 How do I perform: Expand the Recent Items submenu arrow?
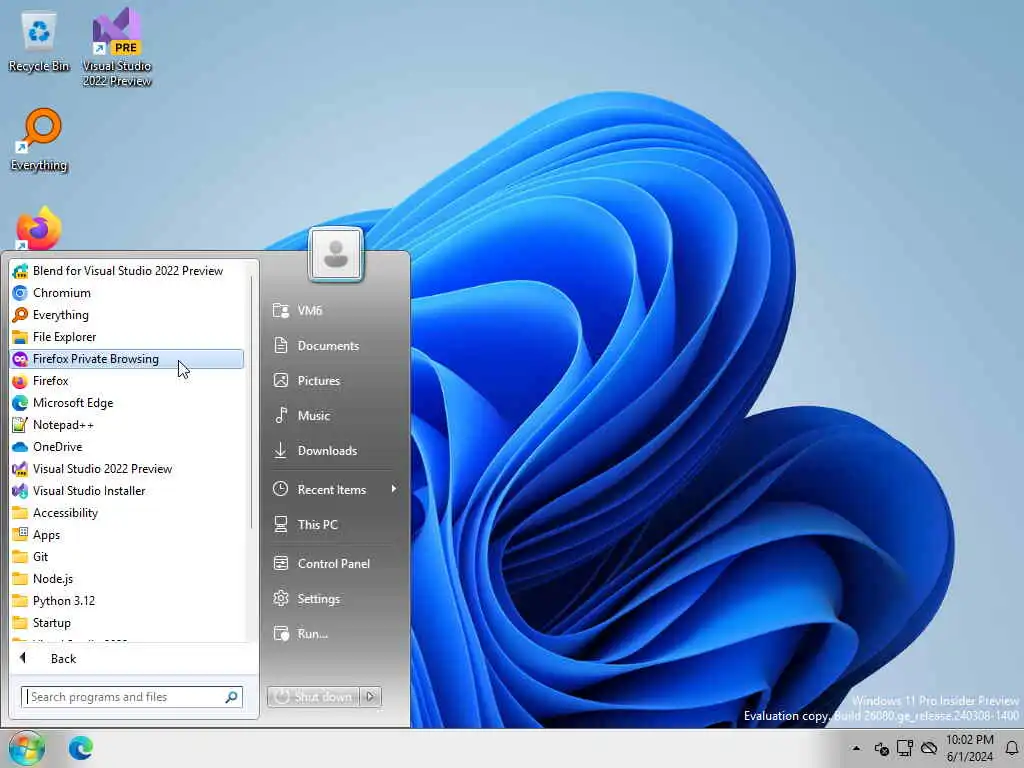pos(394,489)
